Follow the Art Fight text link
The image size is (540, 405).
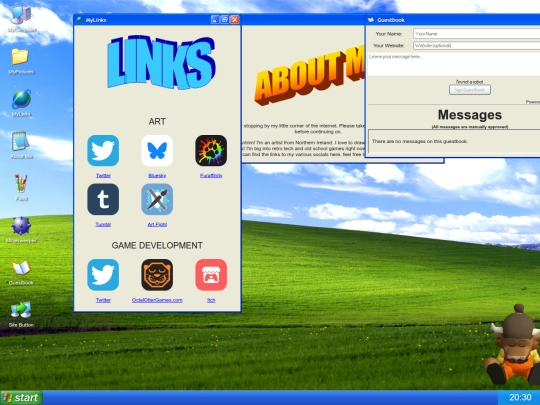click(x=157, y=225)
